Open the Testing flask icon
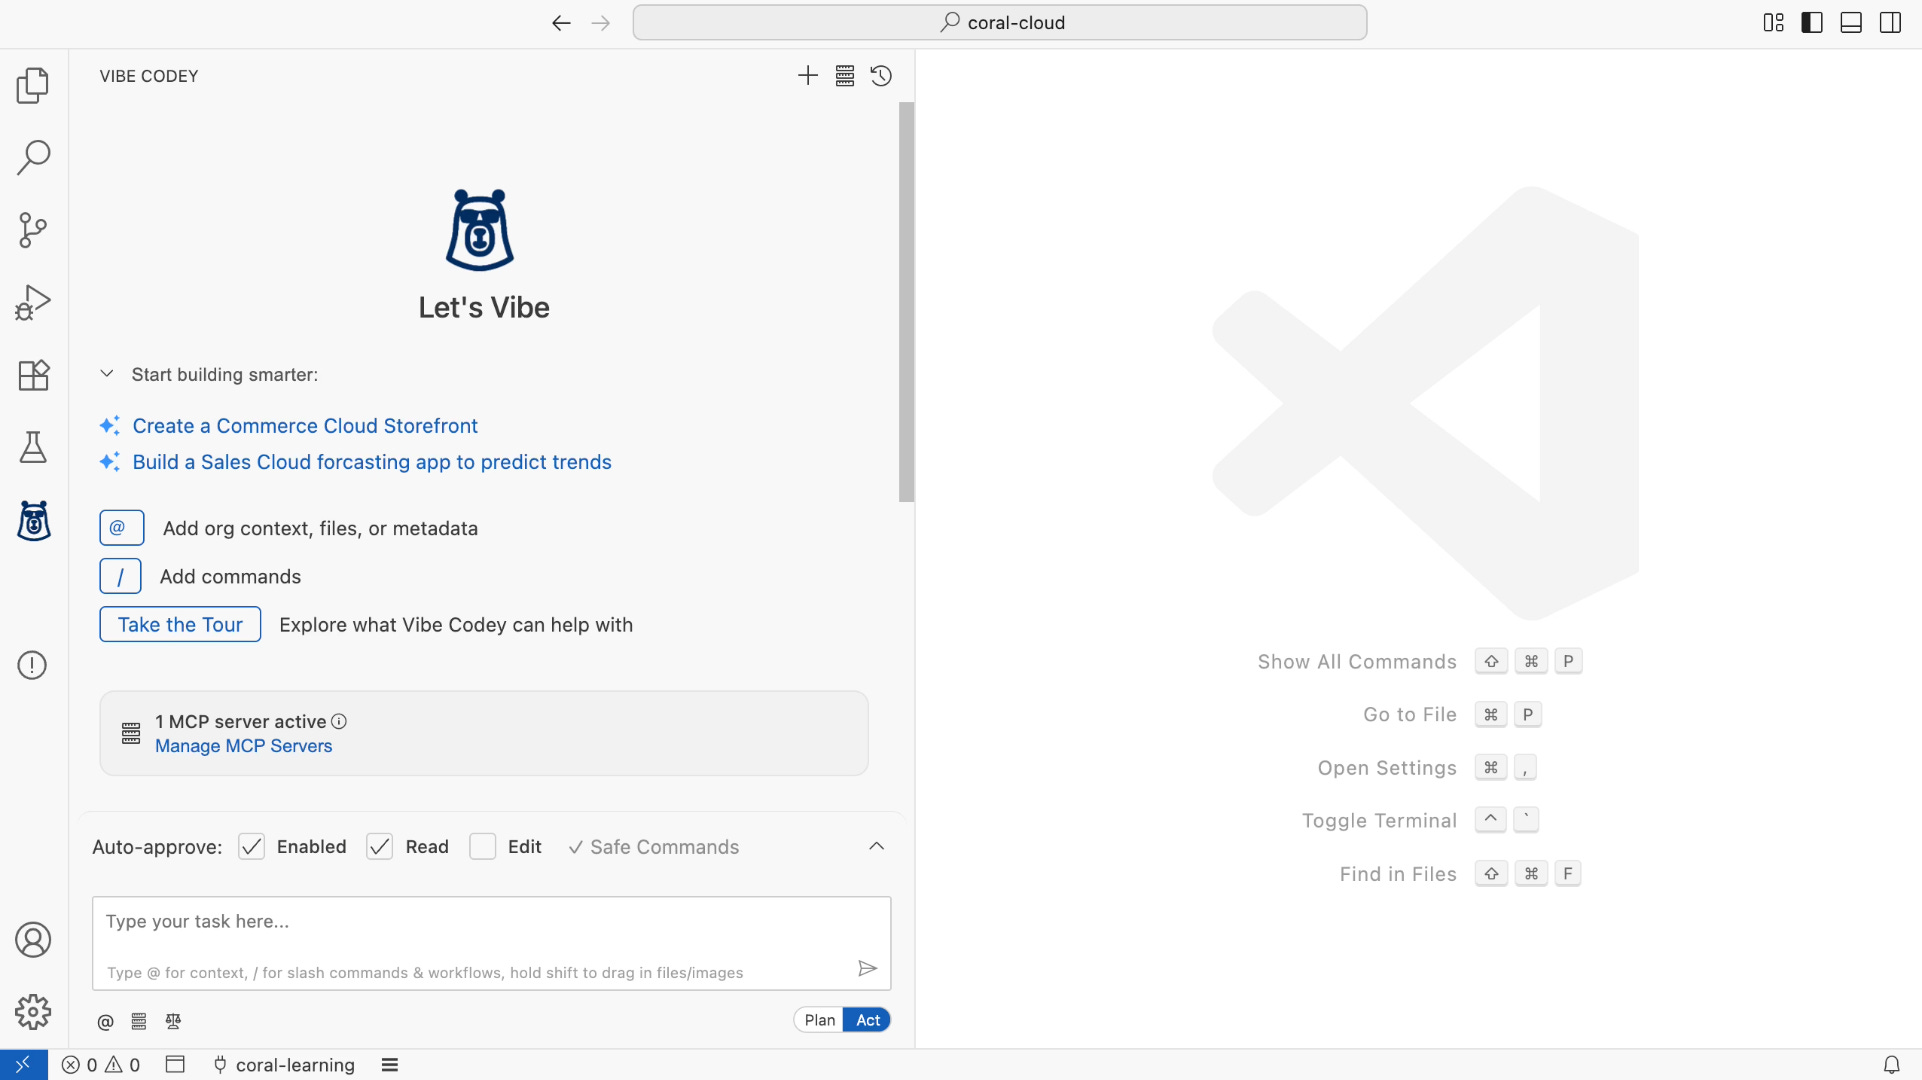This screenshot has width=1922, height=1080. click(x=33, y=447)
